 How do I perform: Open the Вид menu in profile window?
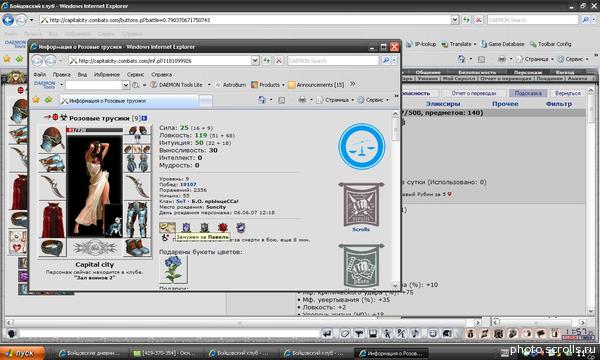point(82,74)
